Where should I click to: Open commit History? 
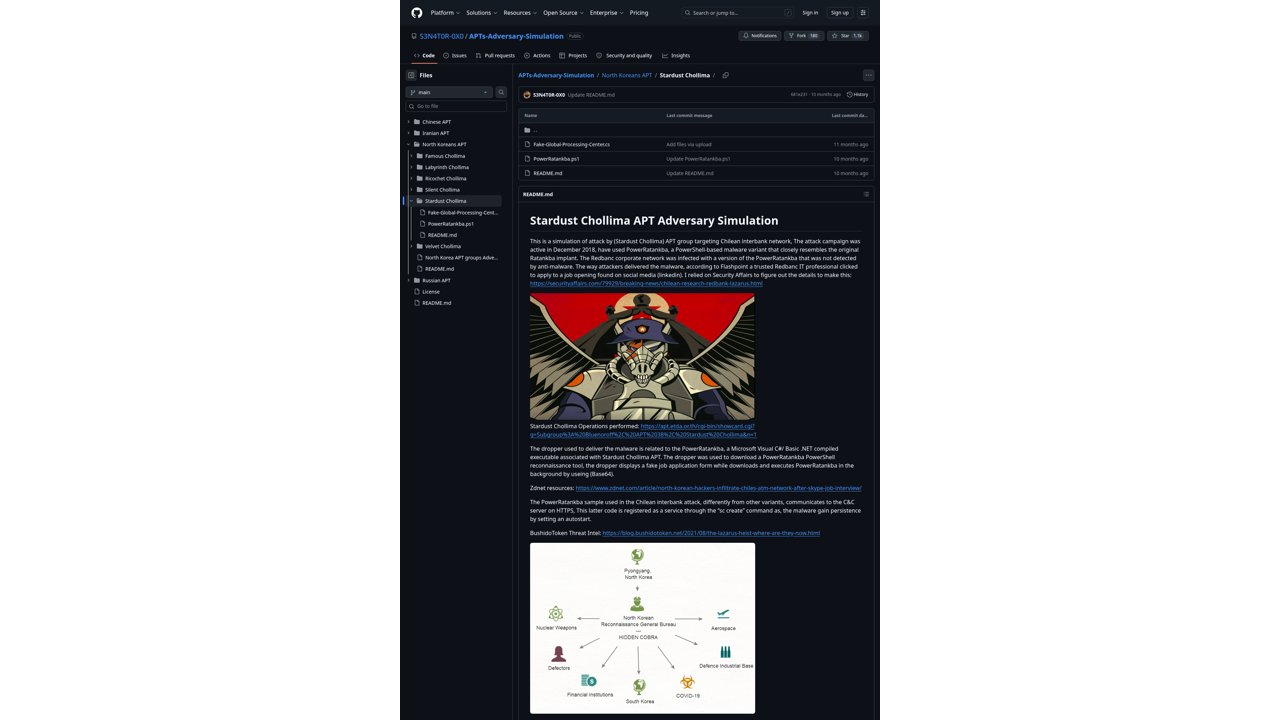857,94
